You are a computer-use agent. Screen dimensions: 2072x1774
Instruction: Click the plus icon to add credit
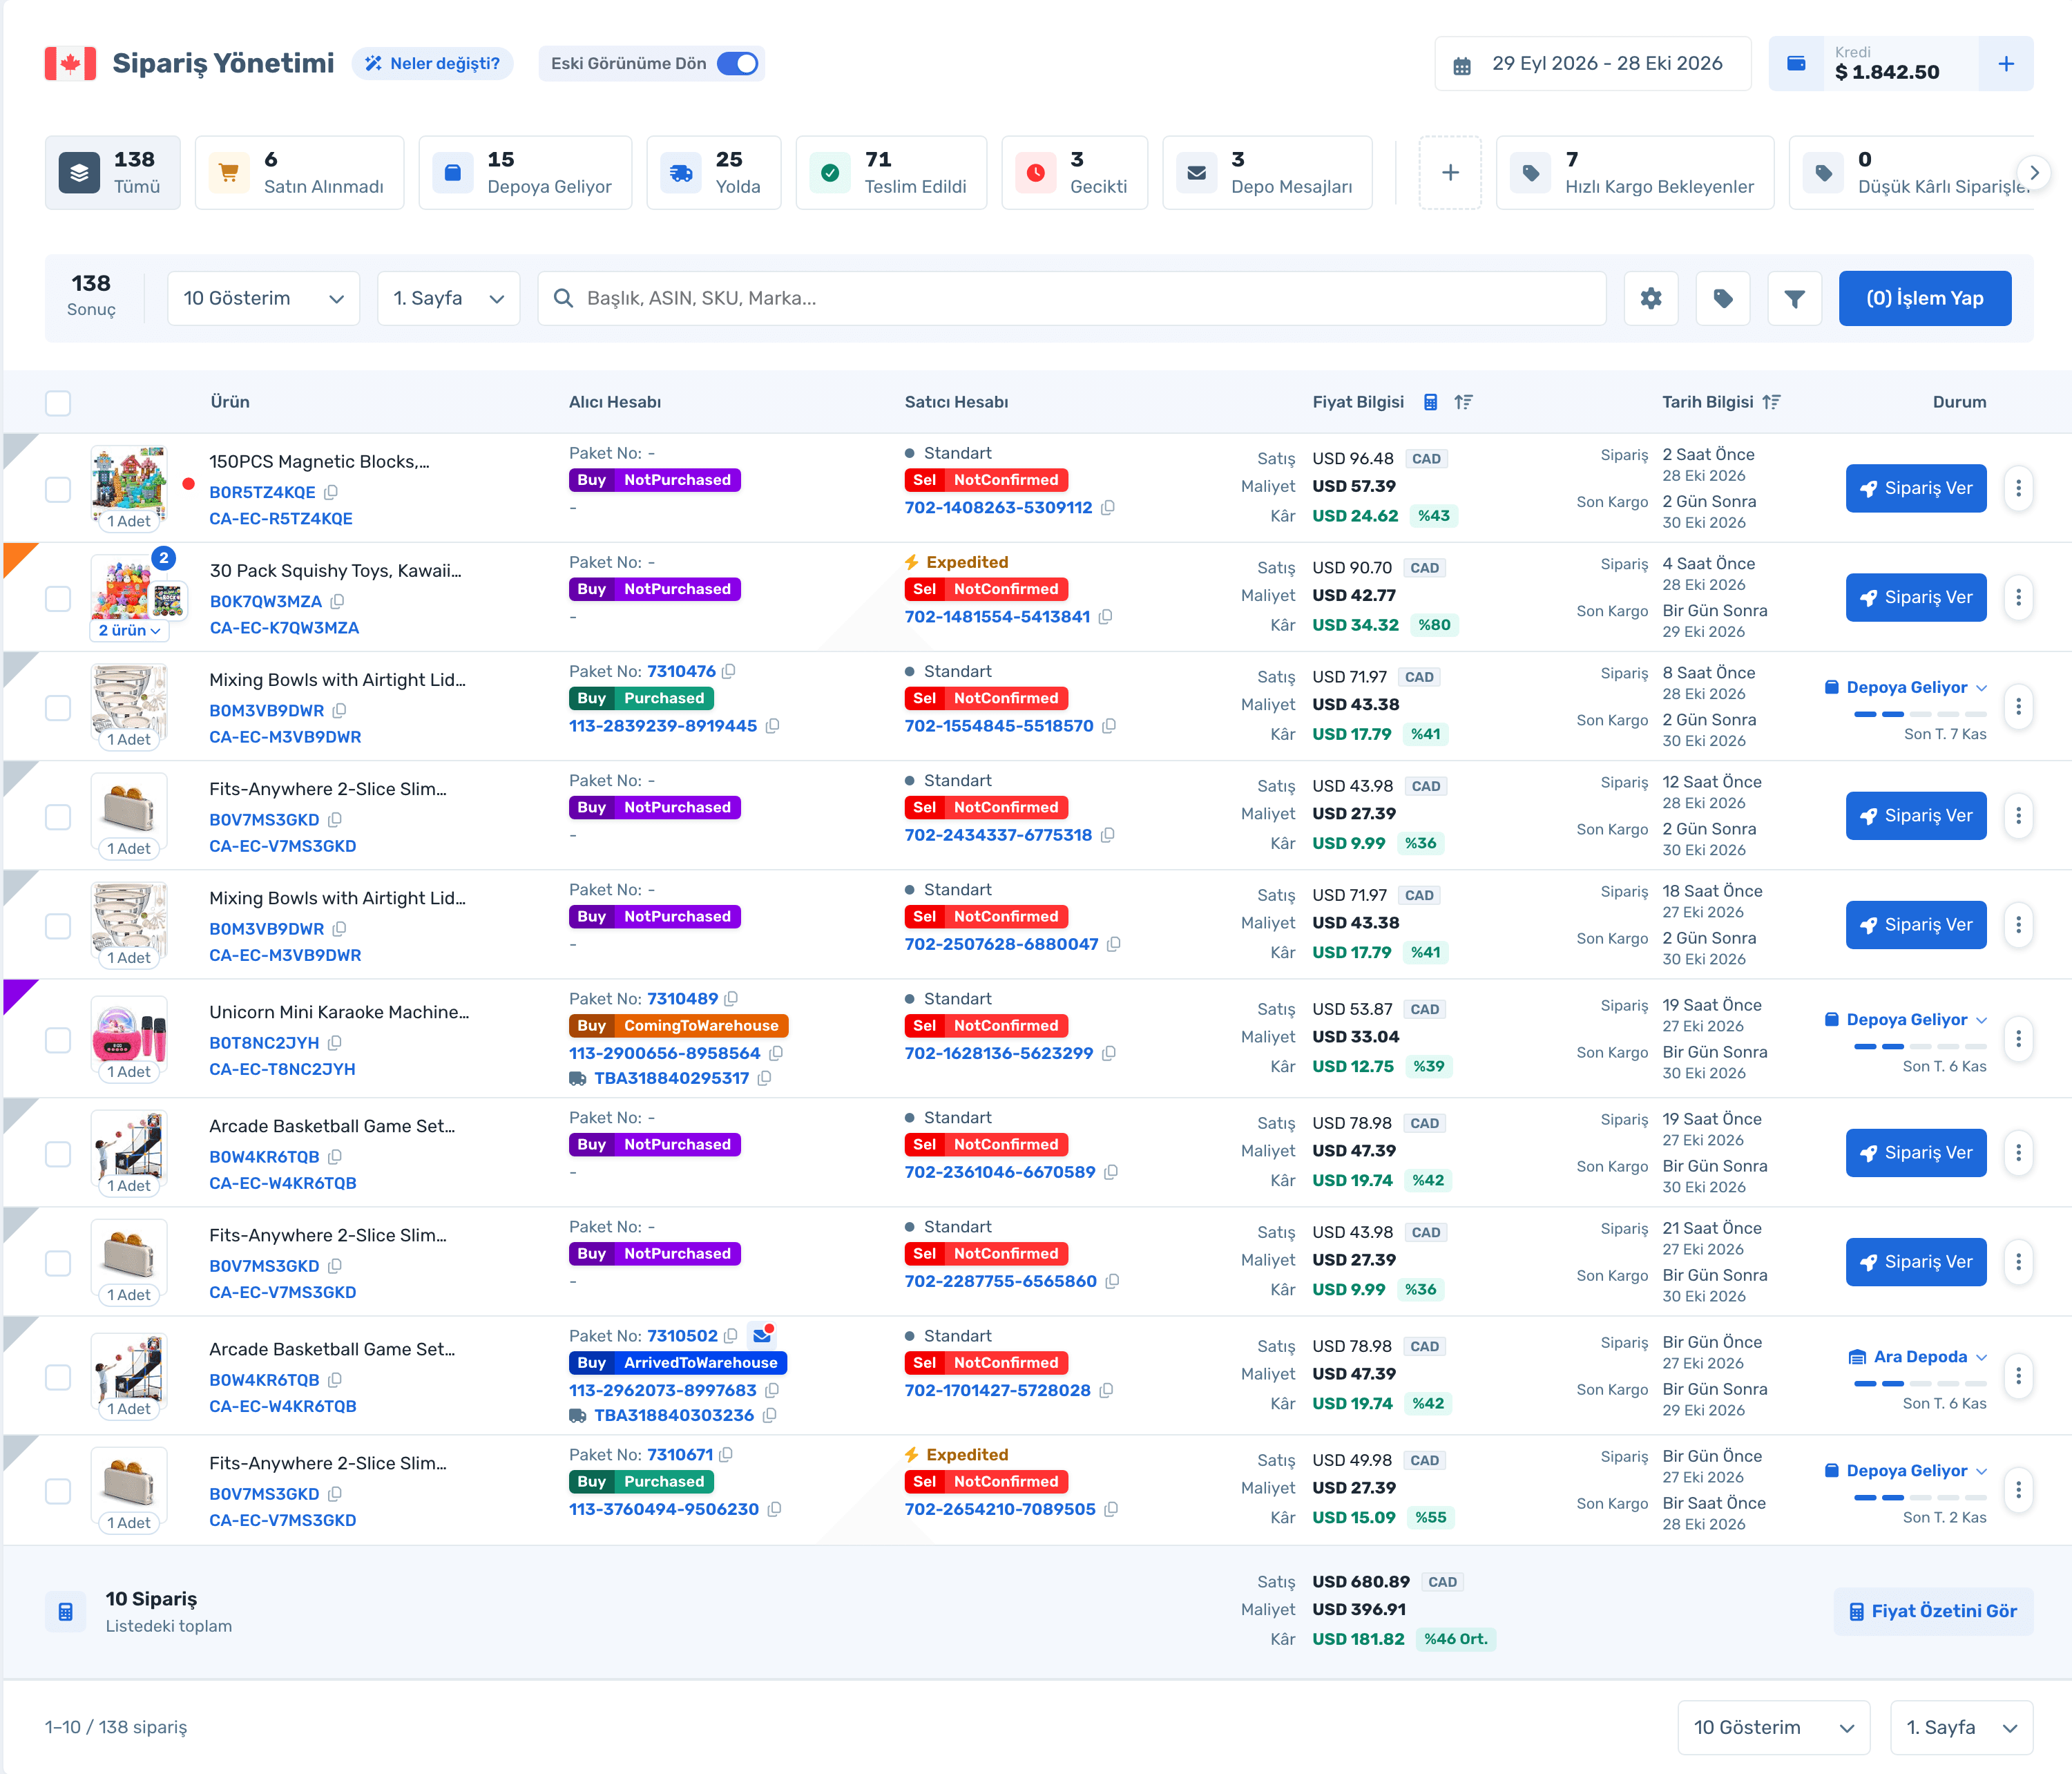pos(2006,64)
